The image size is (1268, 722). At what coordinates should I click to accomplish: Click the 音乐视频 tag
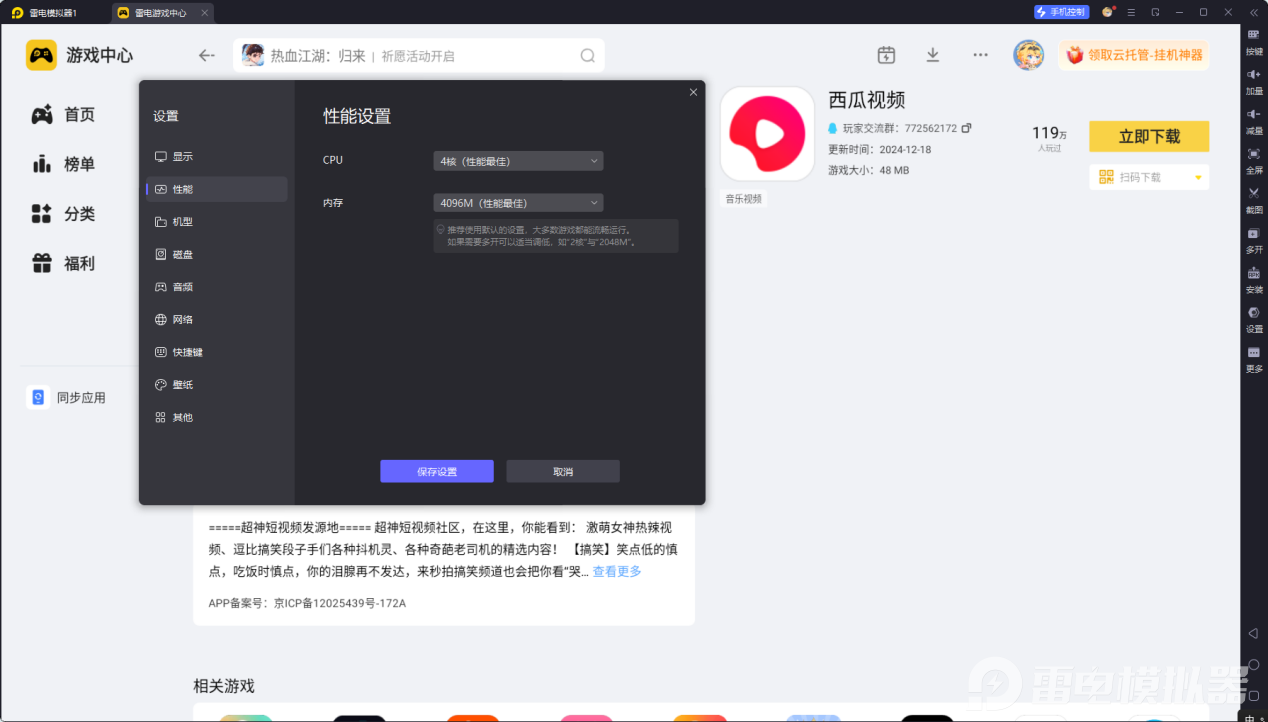tap(744, 199)
